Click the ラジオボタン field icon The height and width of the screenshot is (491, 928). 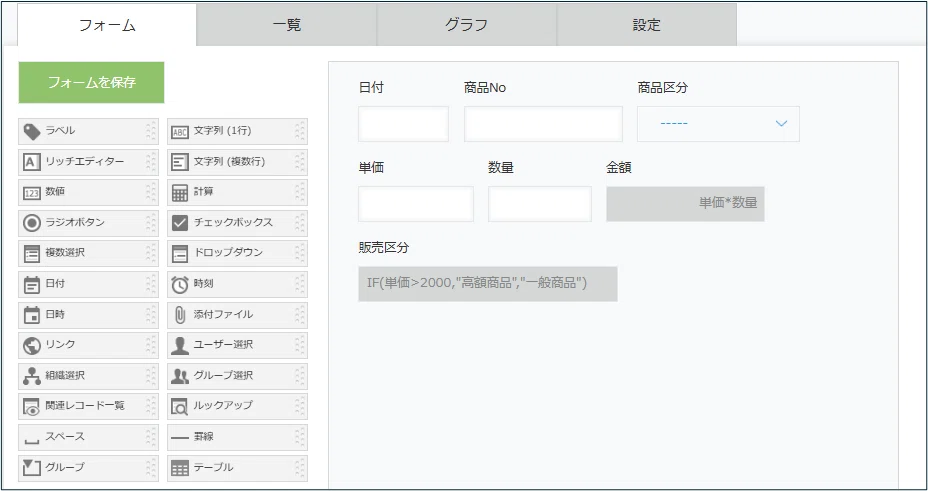coord(32,223)
